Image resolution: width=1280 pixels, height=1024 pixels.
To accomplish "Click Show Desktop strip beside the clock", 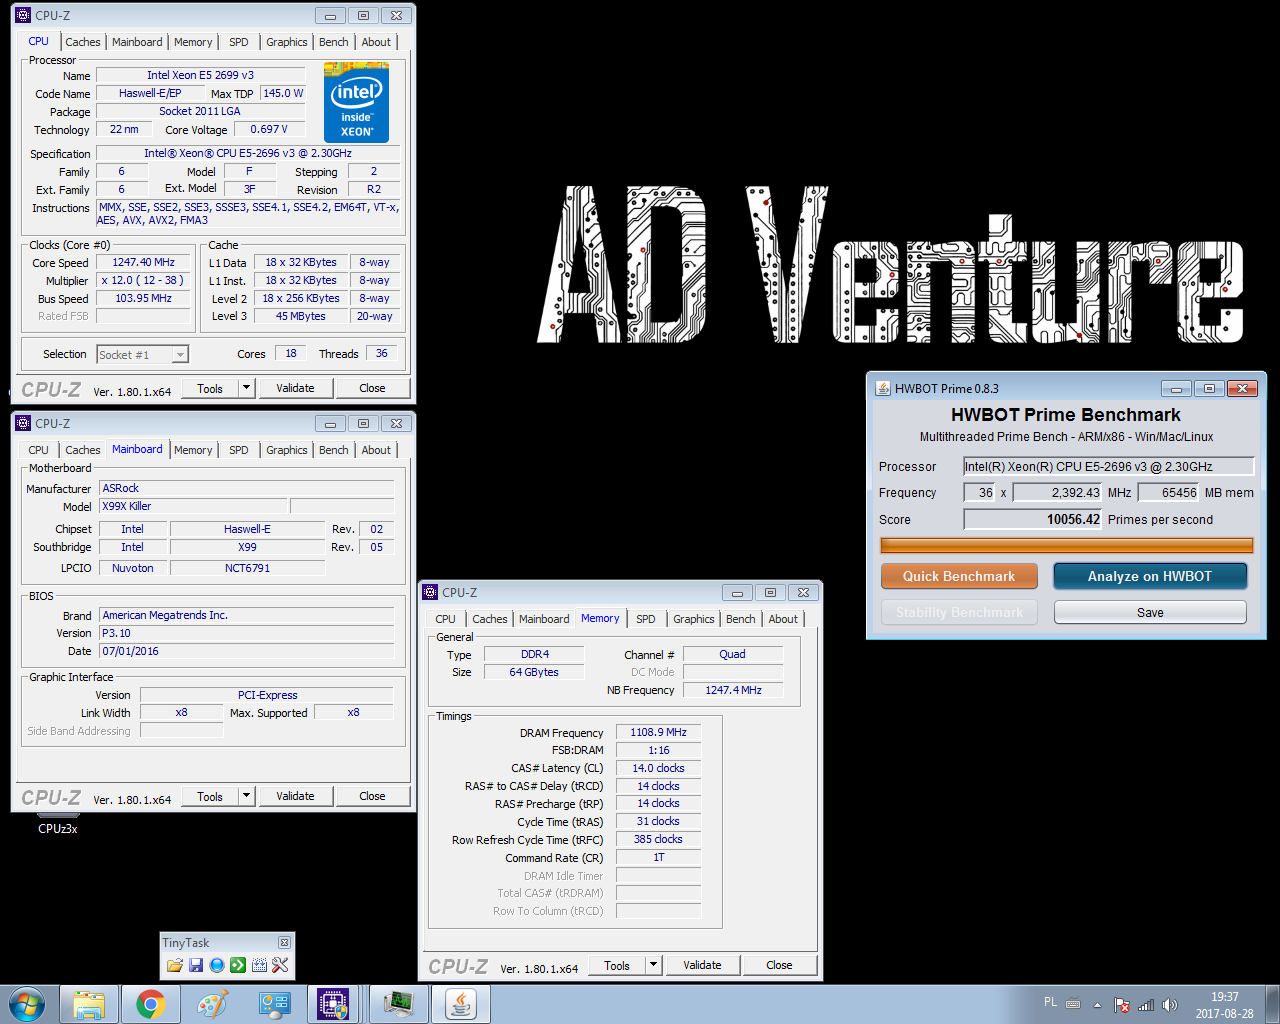I will point(1272,1004).
